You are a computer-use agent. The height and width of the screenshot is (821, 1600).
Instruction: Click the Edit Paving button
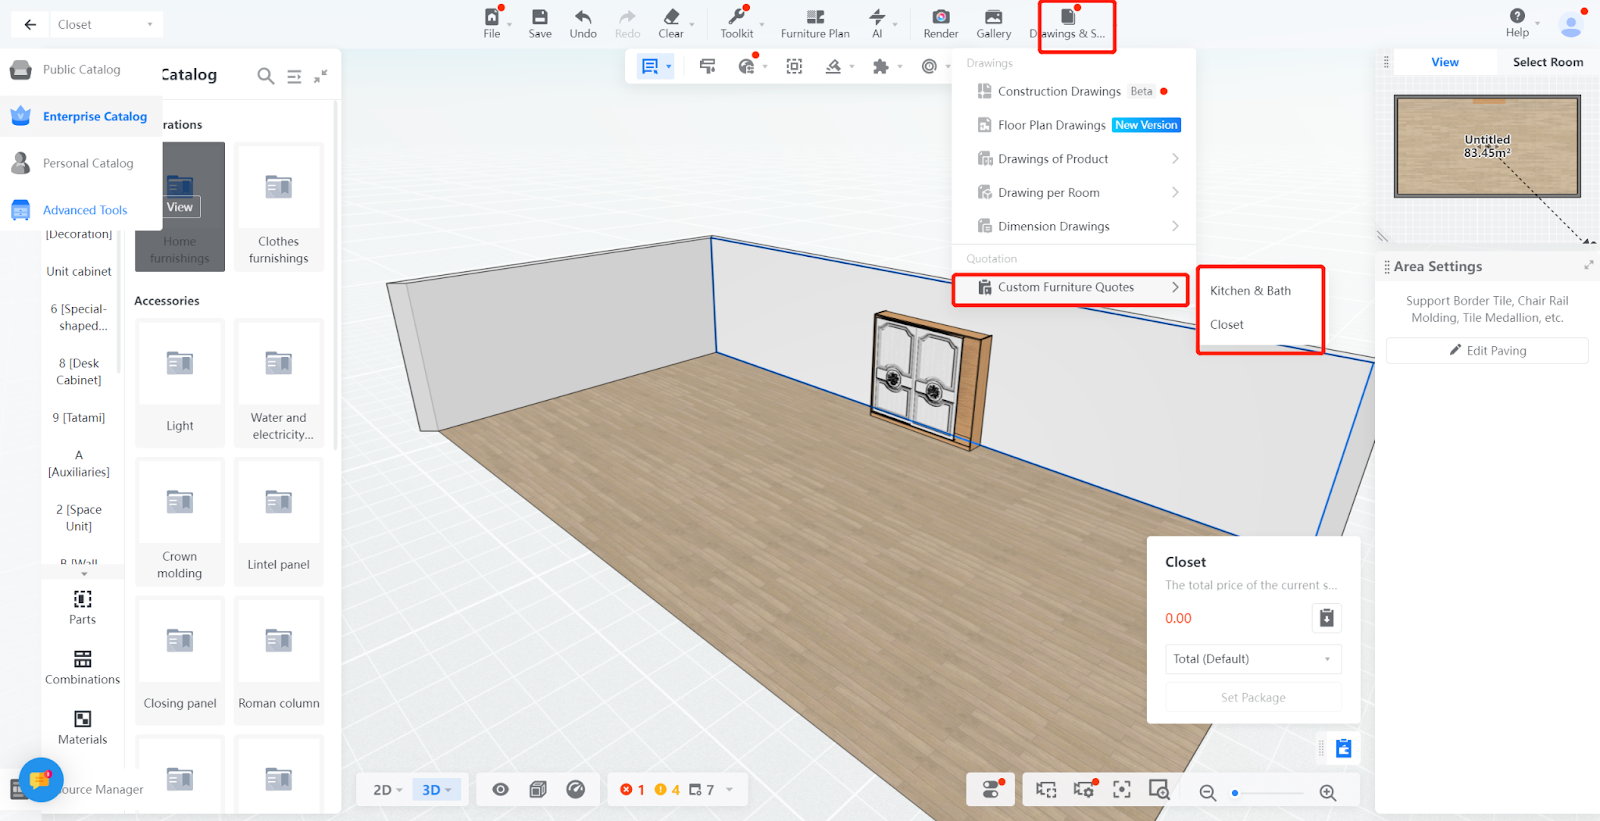pyautogui.click(x=1487, y=351)
